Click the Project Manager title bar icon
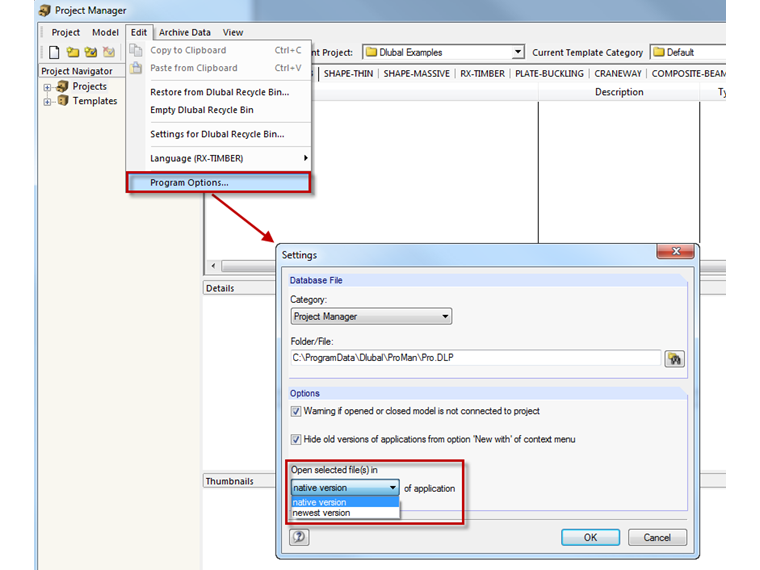The height and width of the screenshot is (570, 760). (x=45, y=10)
